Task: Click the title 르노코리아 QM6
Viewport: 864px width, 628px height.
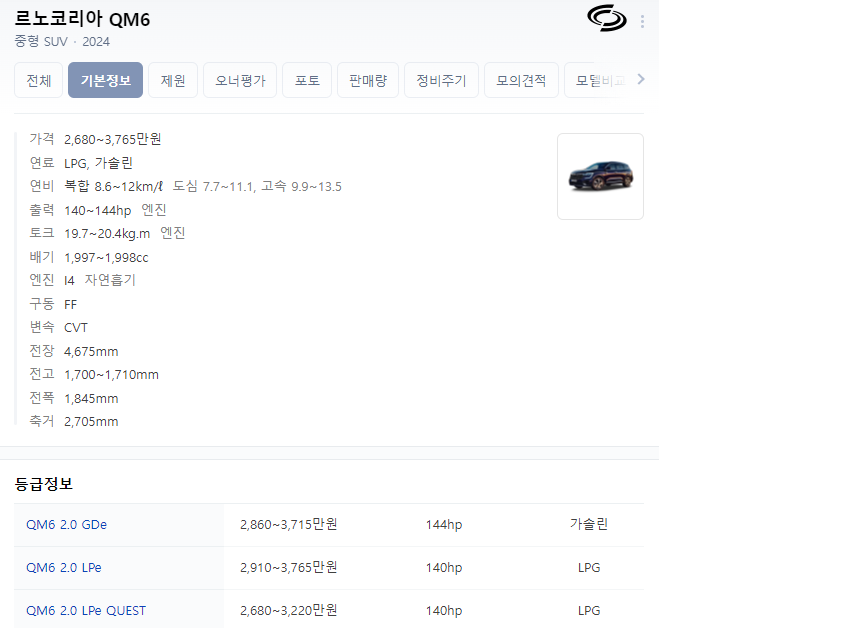Action: point(82,19)
